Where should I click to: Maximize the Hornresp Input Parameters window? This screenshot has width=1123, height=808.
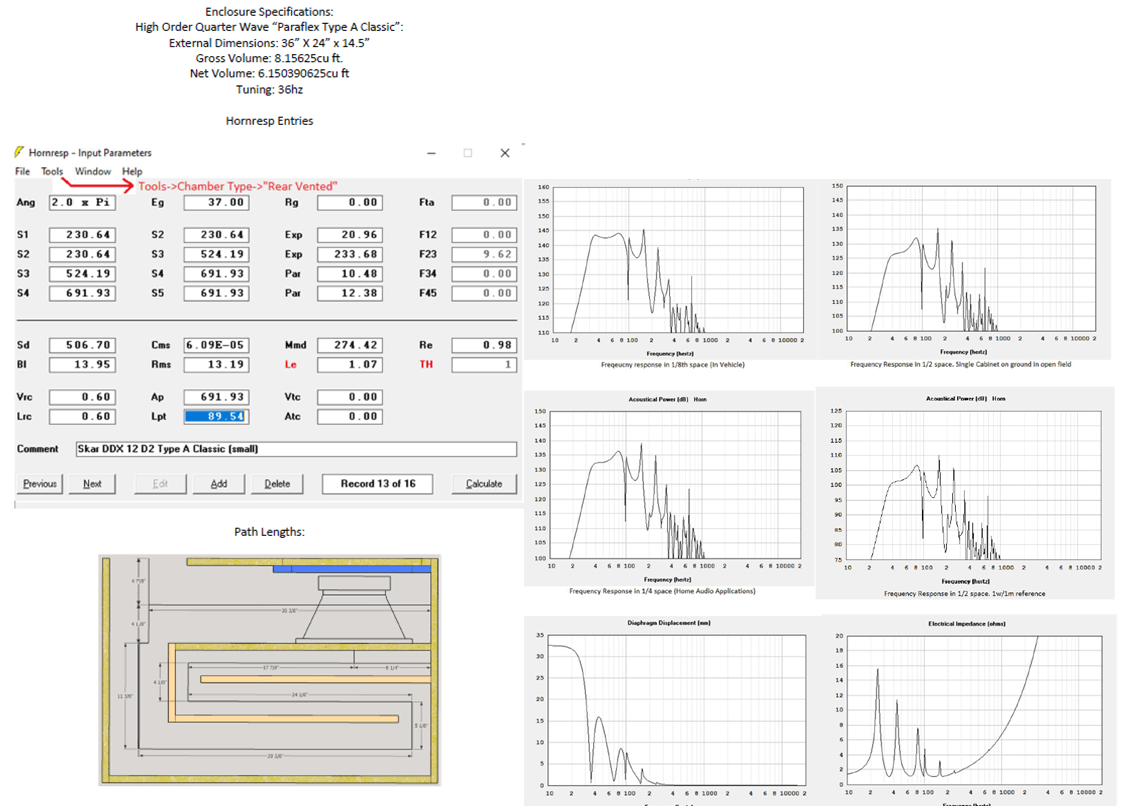pyautogui.click(x=468, y=153)
